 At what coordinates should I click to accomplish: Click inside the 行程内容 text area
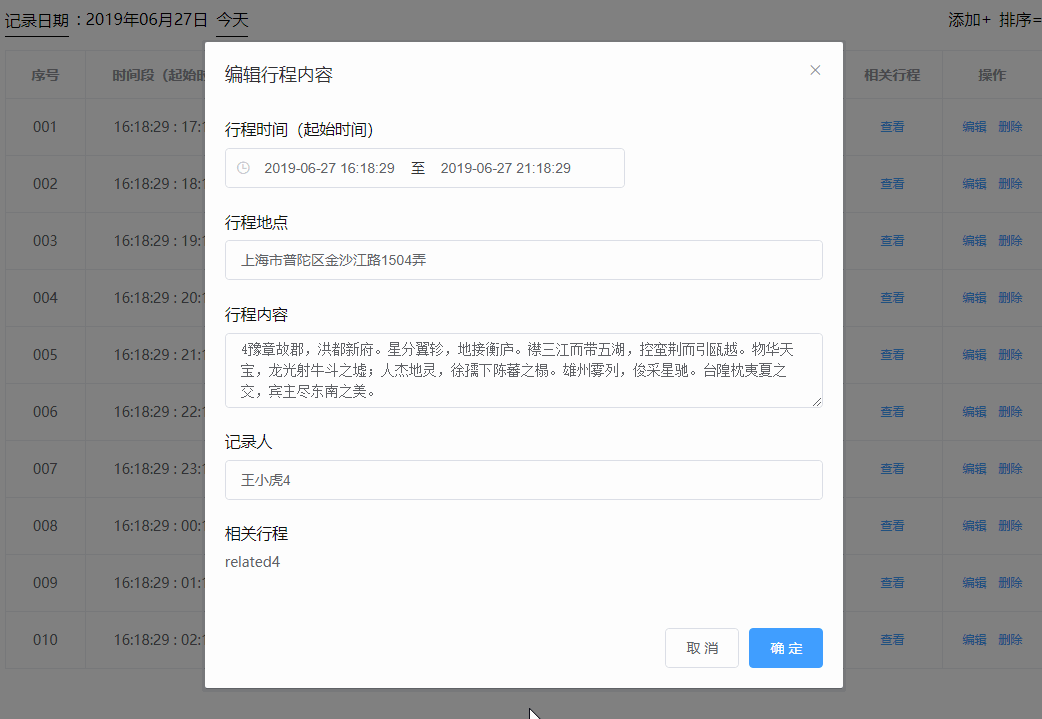point(523,370)
